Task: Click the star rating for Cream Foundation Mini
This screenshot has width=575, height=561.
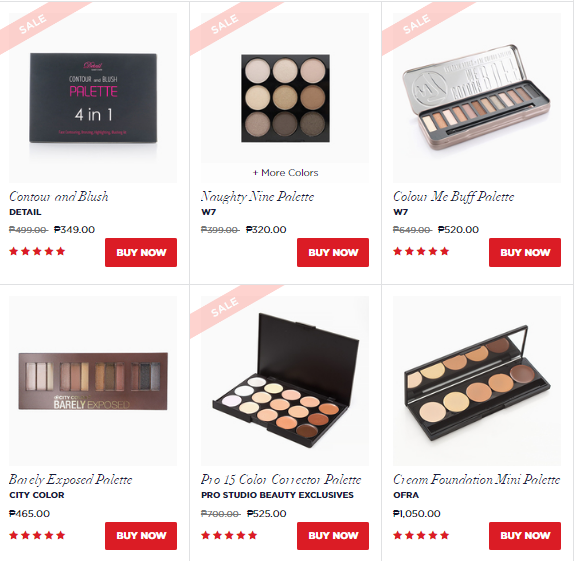Action: [421, 535]
